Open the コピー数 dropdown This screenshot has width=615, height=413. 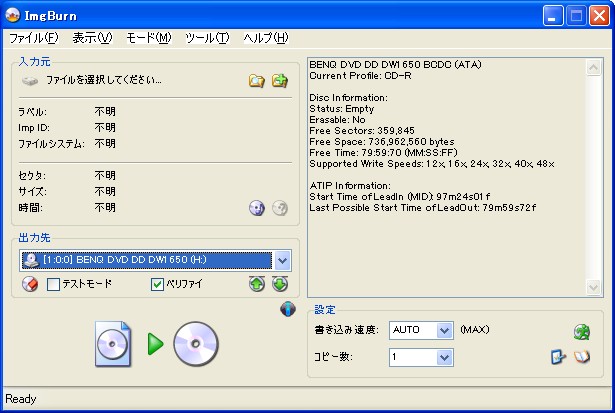pos(444,357)
